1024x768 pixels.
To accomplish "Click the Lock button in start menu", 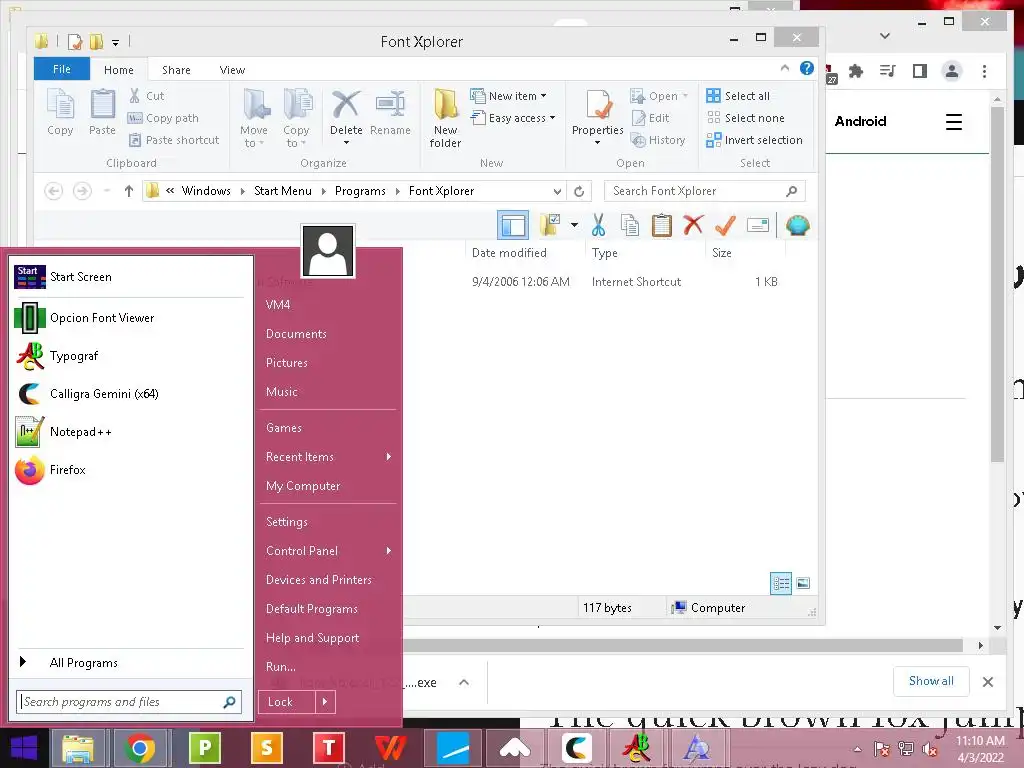I will tap(287, 702).
